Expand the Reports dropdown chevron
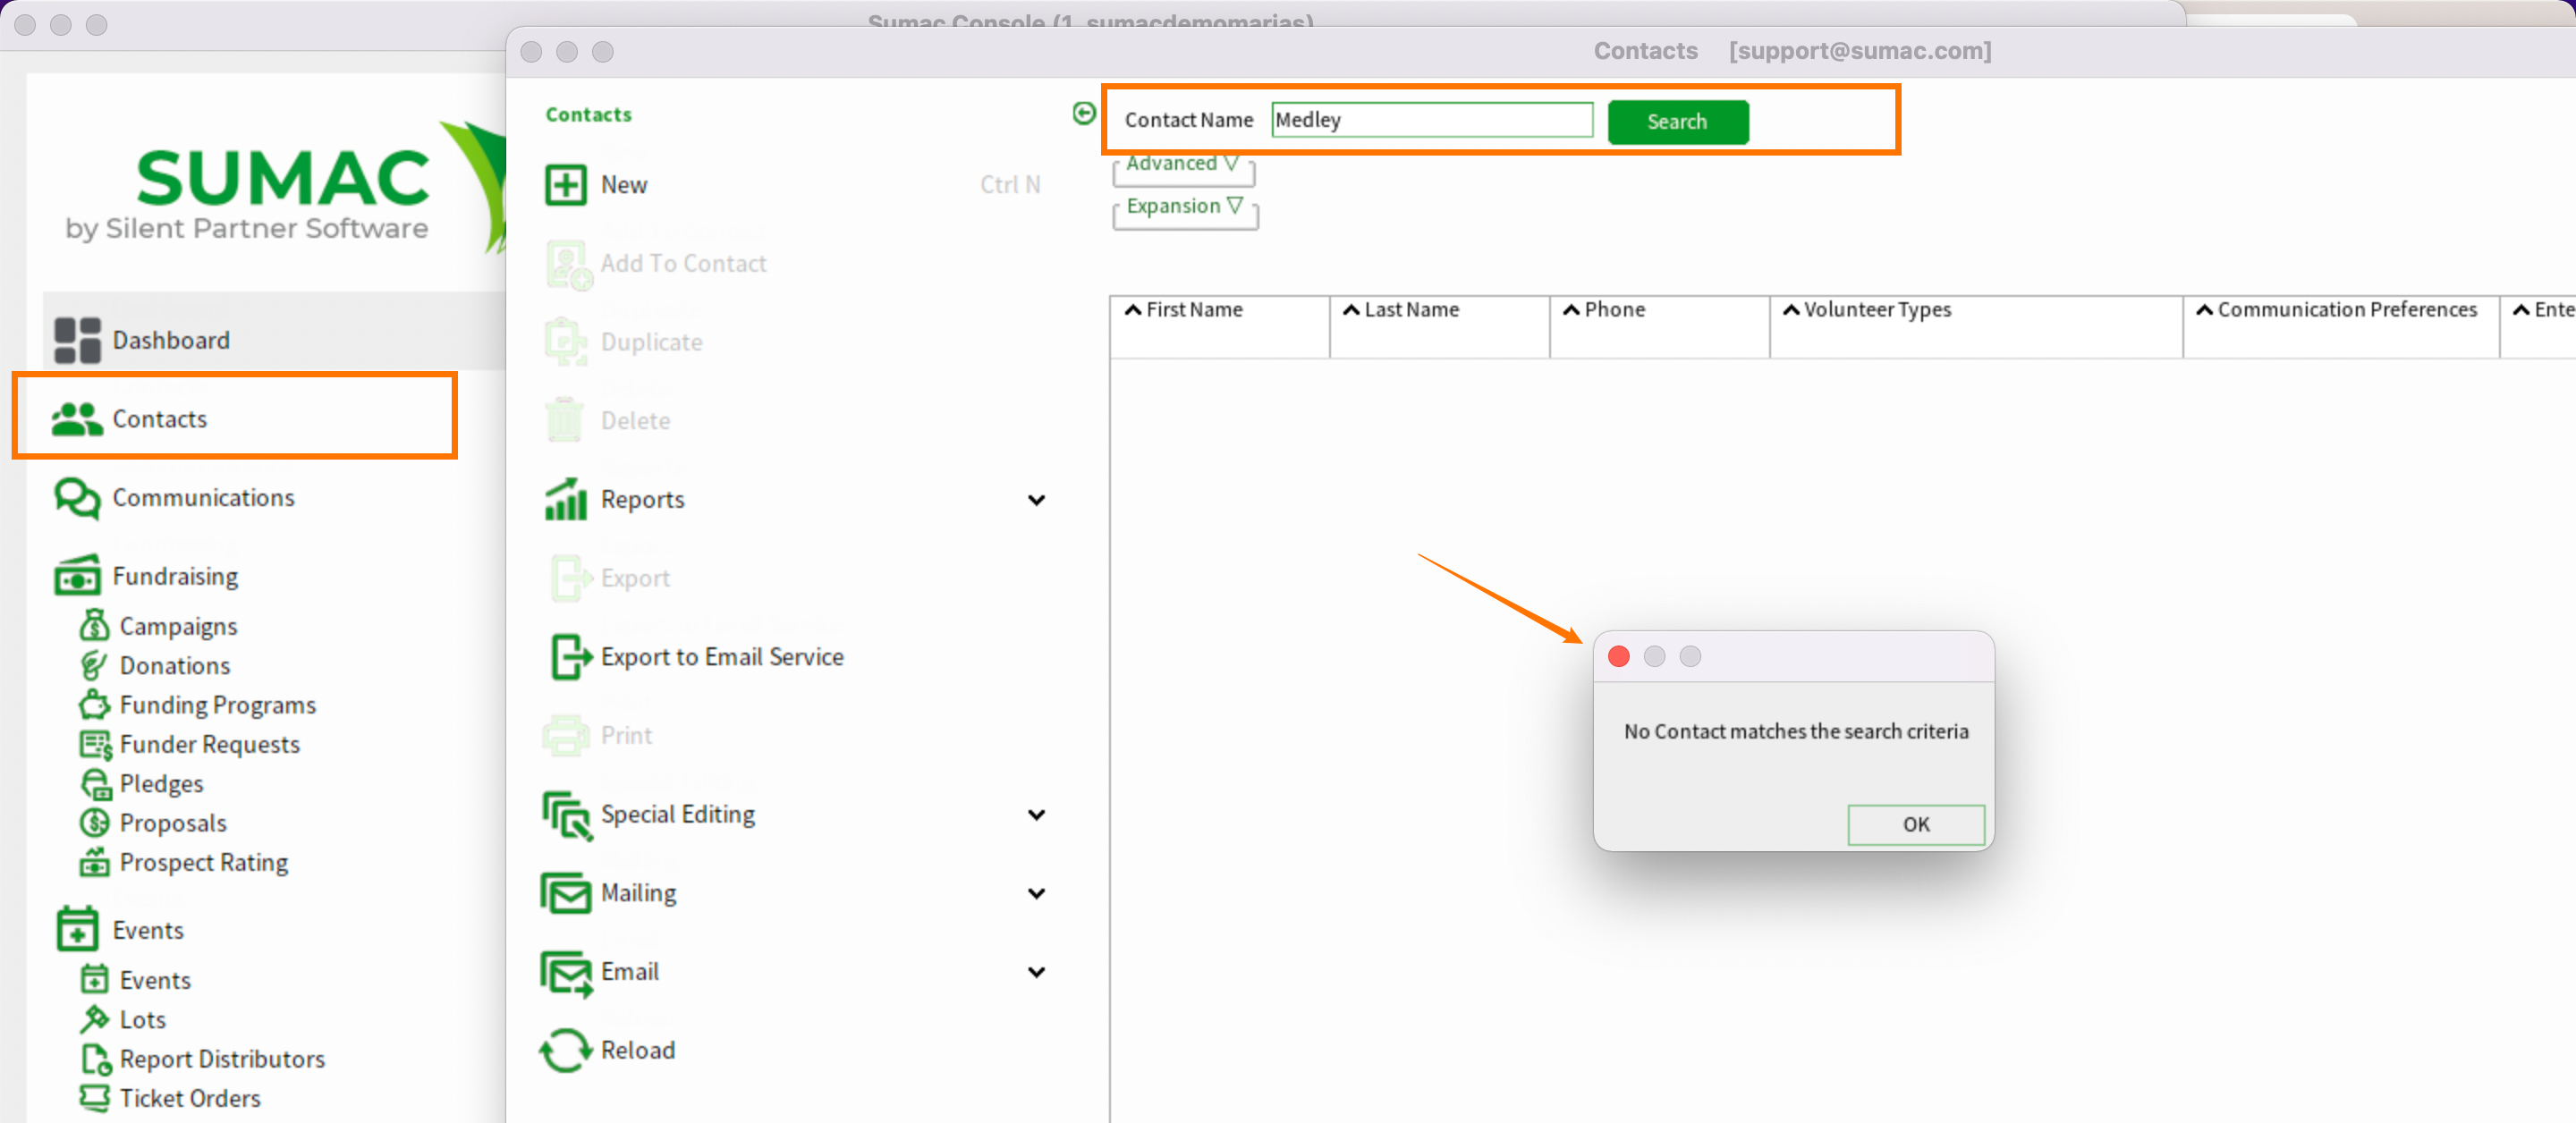 click(x=1036, y=500)
